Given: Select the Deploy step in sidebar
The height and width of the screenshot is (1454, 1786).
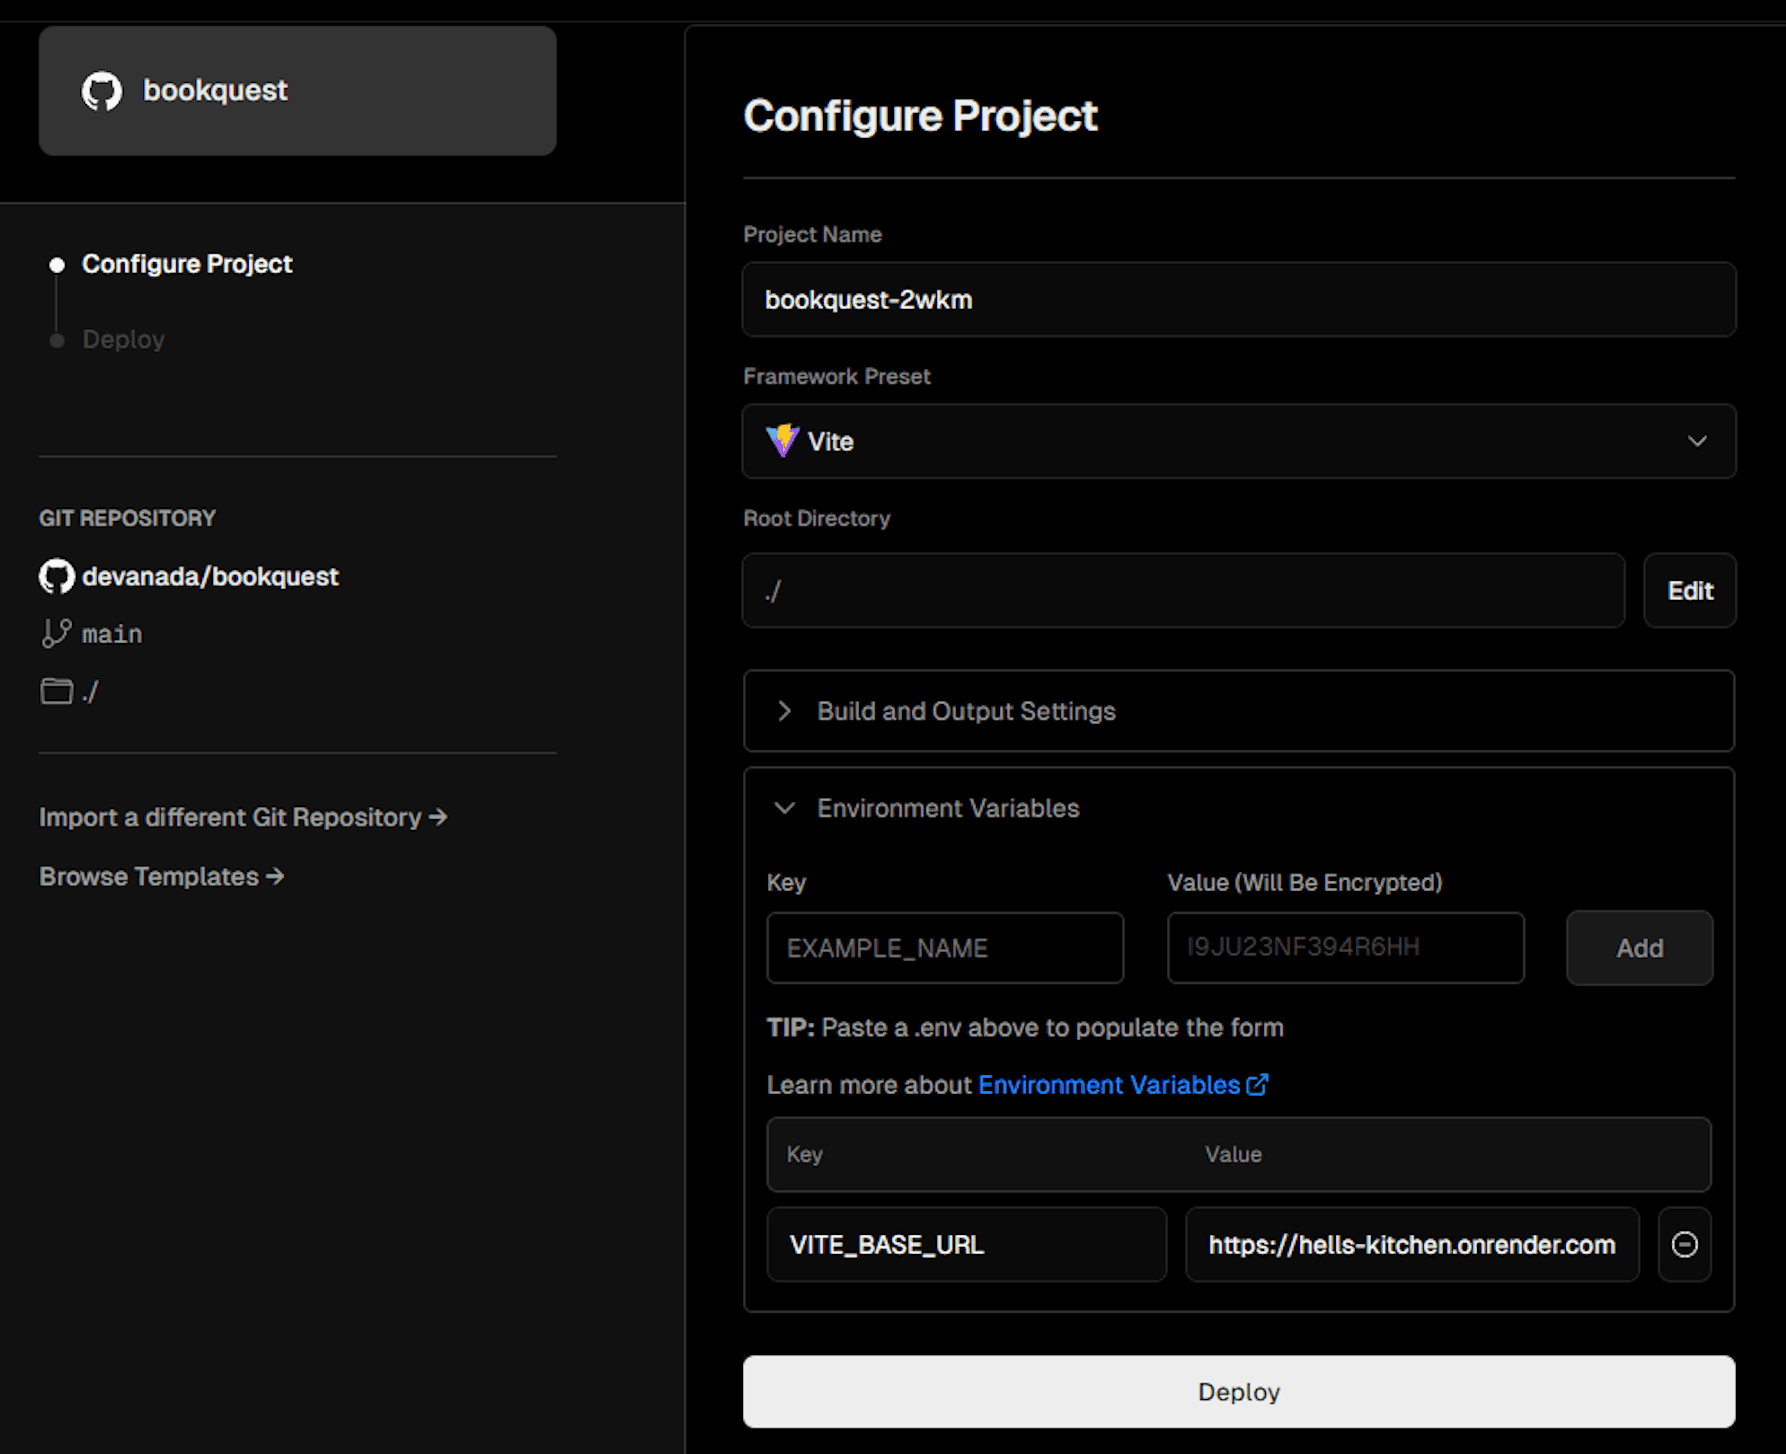Looking at the screenshot, I should tap(123, 339).
